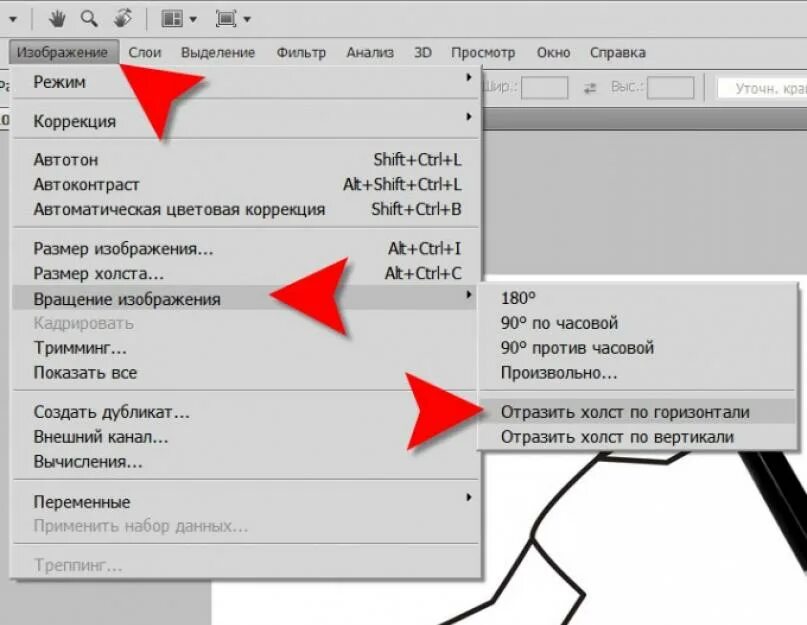
Task: Click the Шир. width input field
Action: [x=545, y=88]
